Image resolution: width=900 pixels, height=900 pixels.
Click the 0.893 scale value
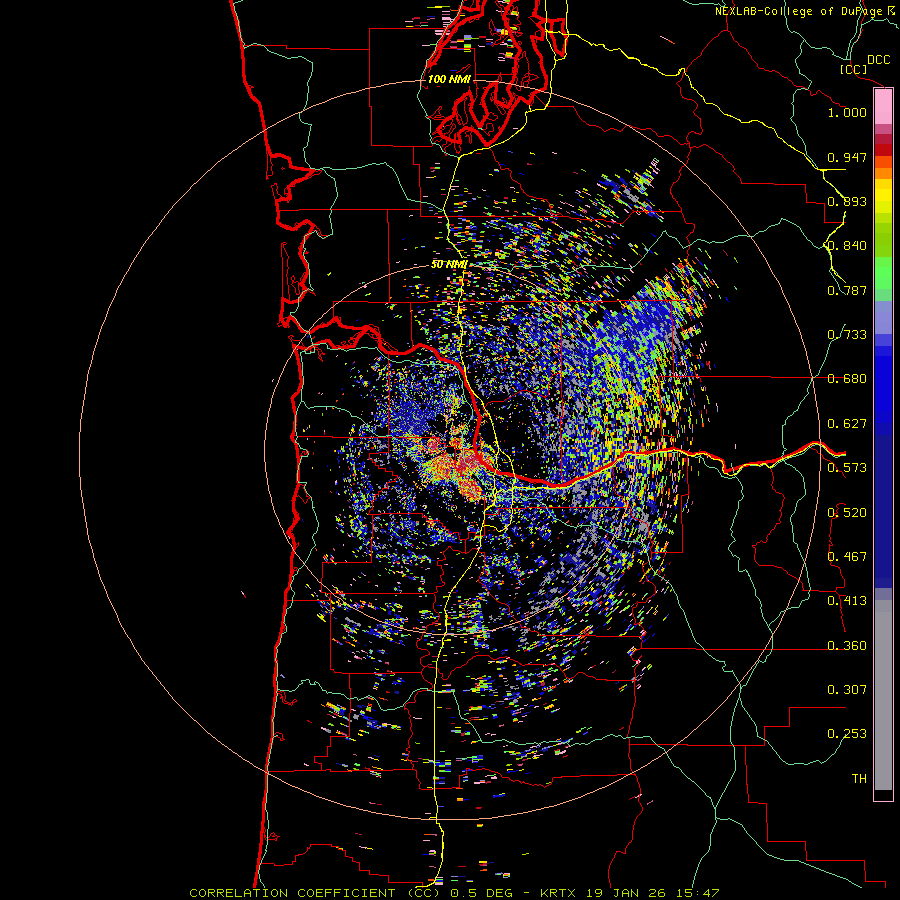pos(847,201)
